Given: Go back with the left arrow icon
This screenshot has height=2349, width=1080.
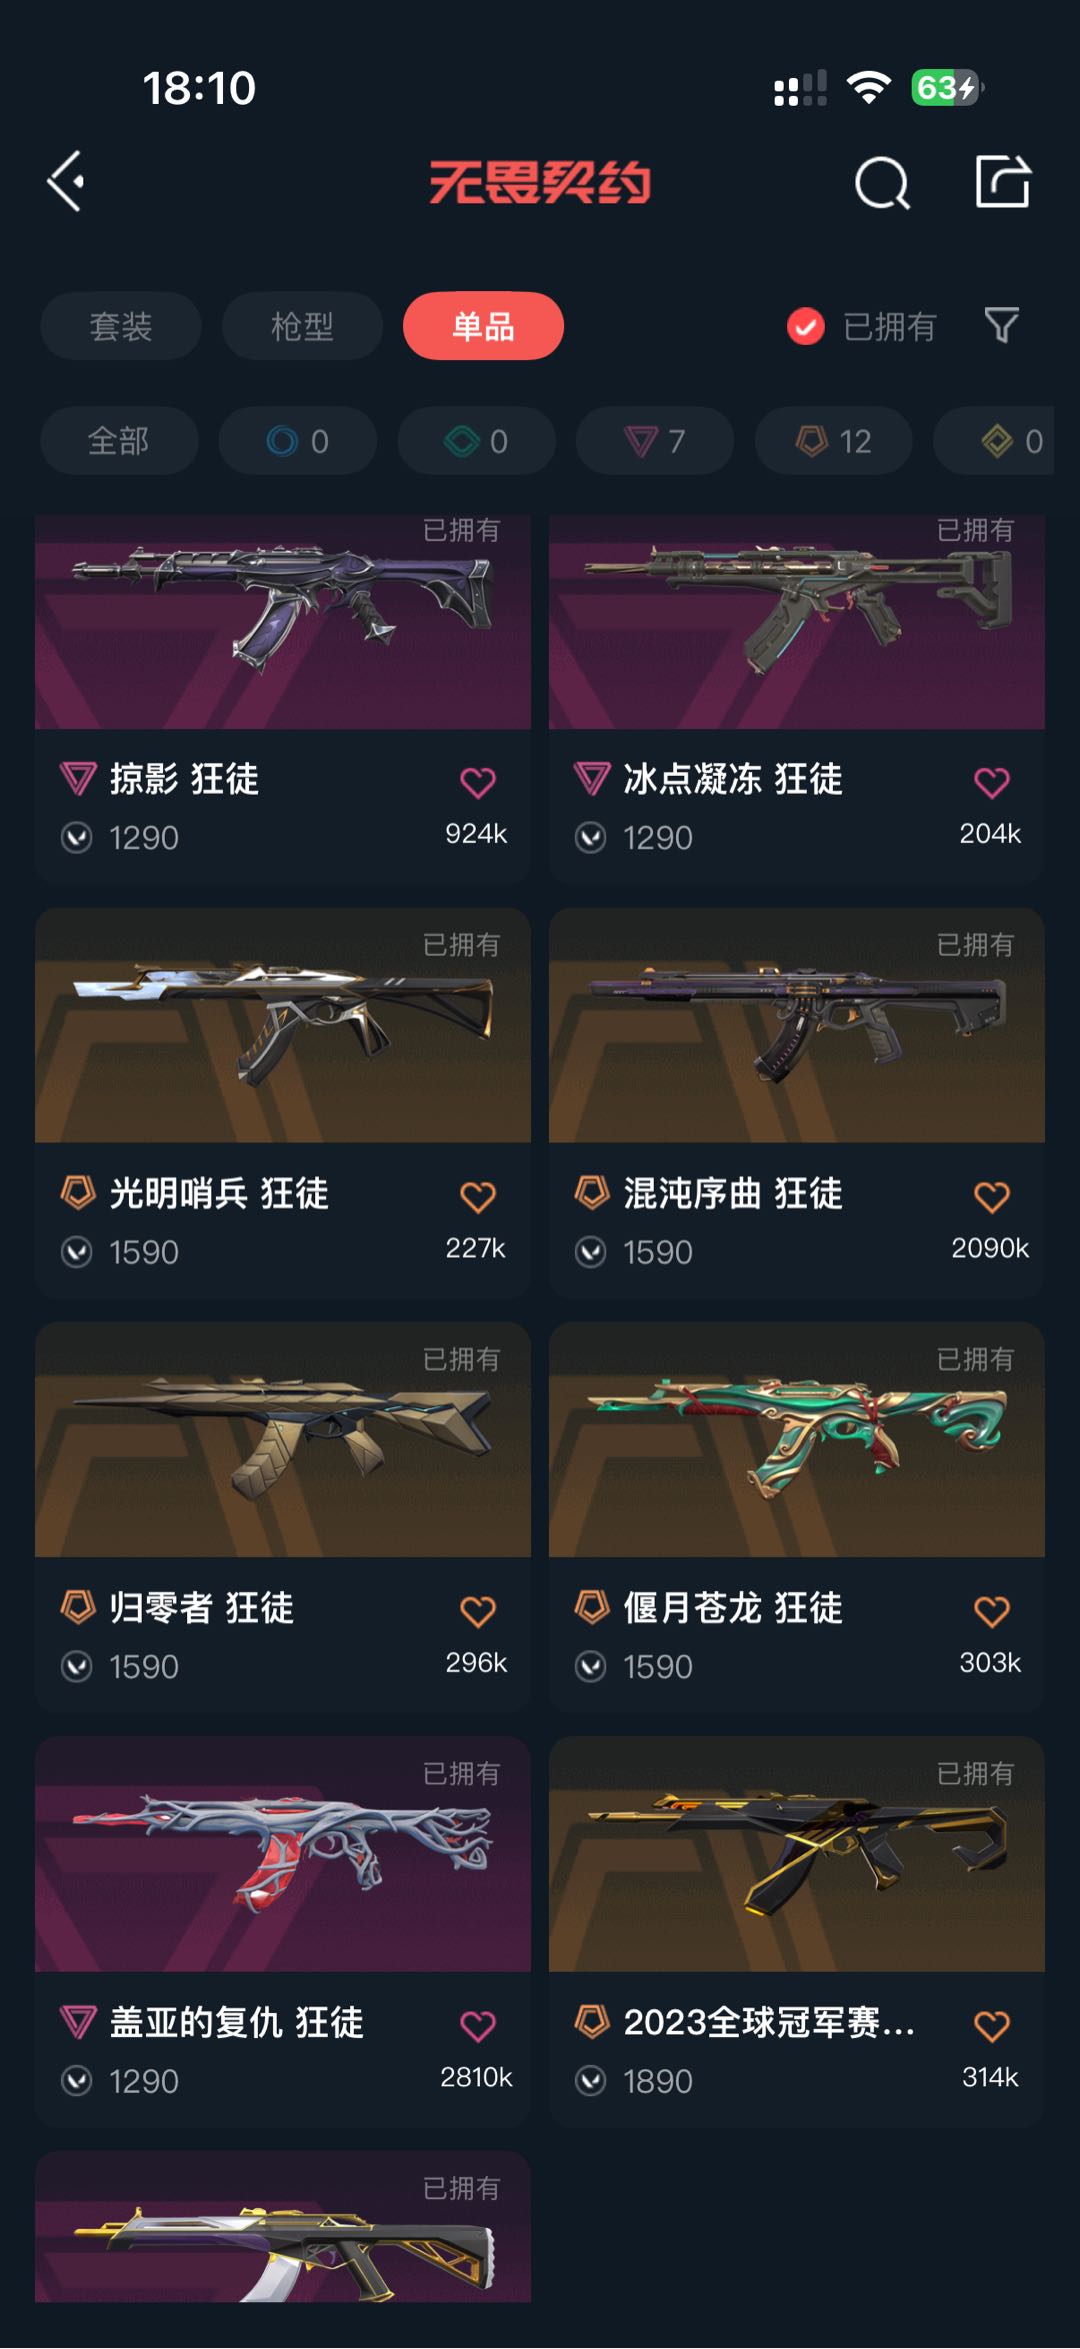Looking at the screenshot, I should point(66,182).
